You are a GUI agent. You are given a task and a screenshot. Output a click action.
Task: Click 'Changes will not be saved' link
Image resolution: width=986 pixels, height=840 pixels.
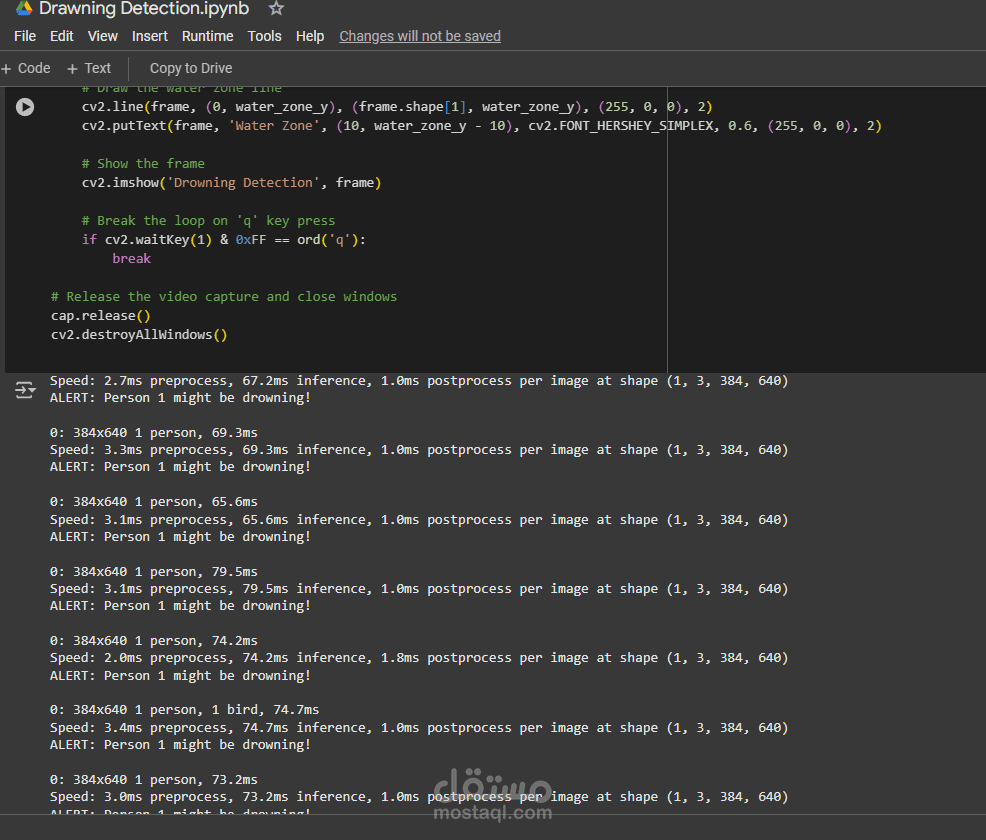(420, 36)
